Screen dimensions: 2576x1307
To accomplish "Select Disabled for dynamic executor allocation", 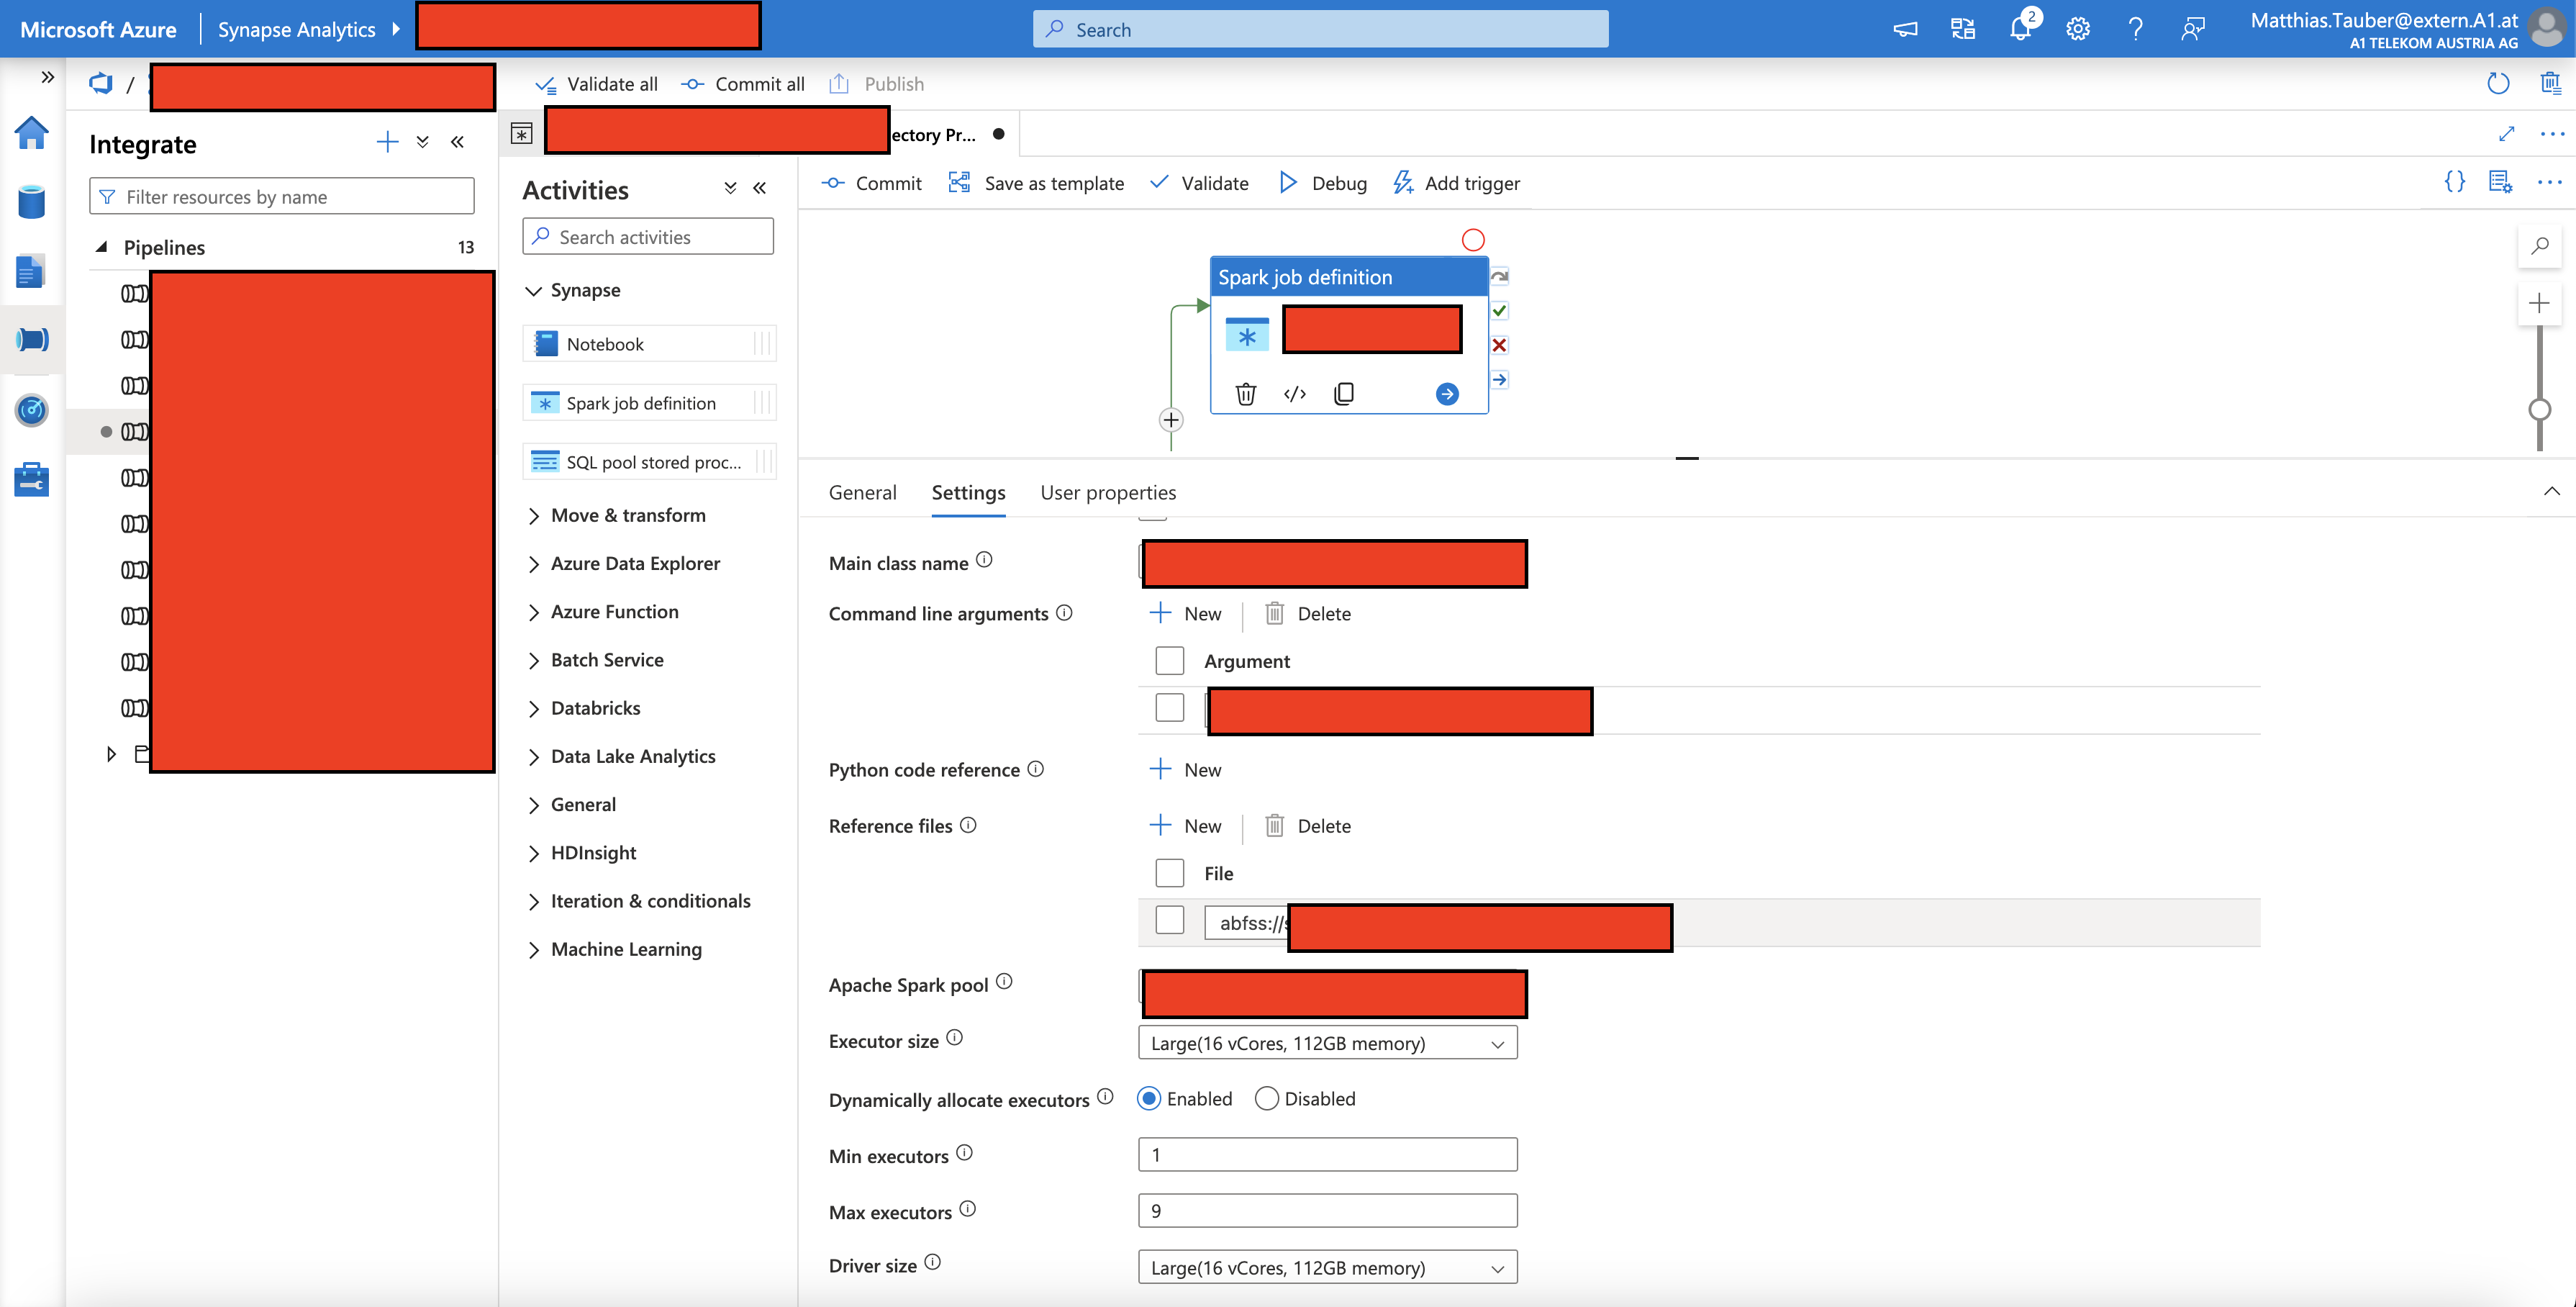I will click(x=1266, y=1099).
